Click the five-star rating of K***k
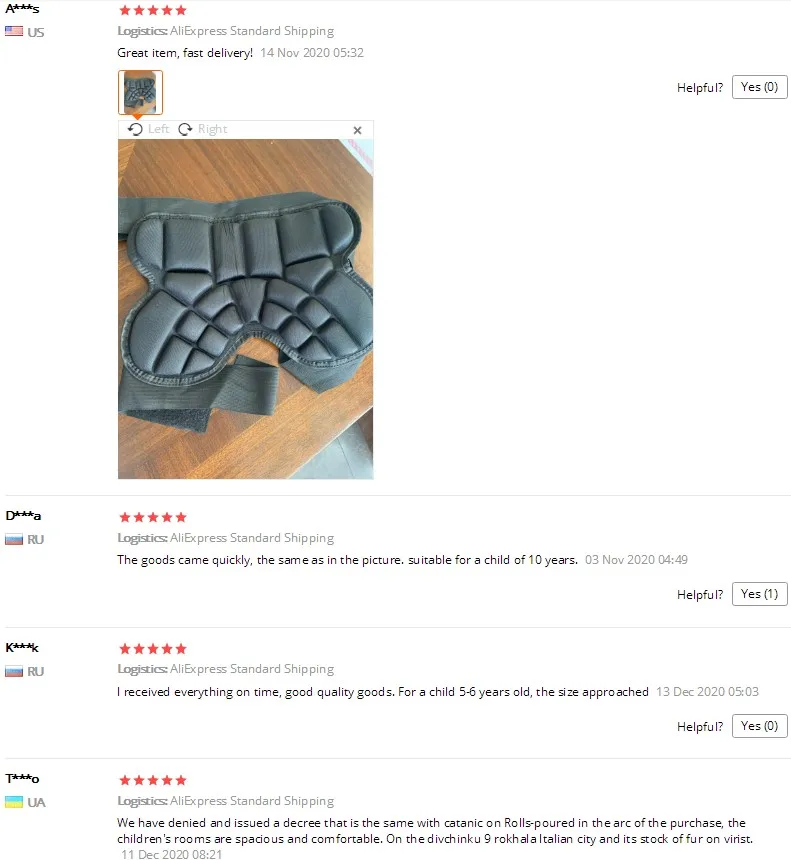 coord(153,649)
